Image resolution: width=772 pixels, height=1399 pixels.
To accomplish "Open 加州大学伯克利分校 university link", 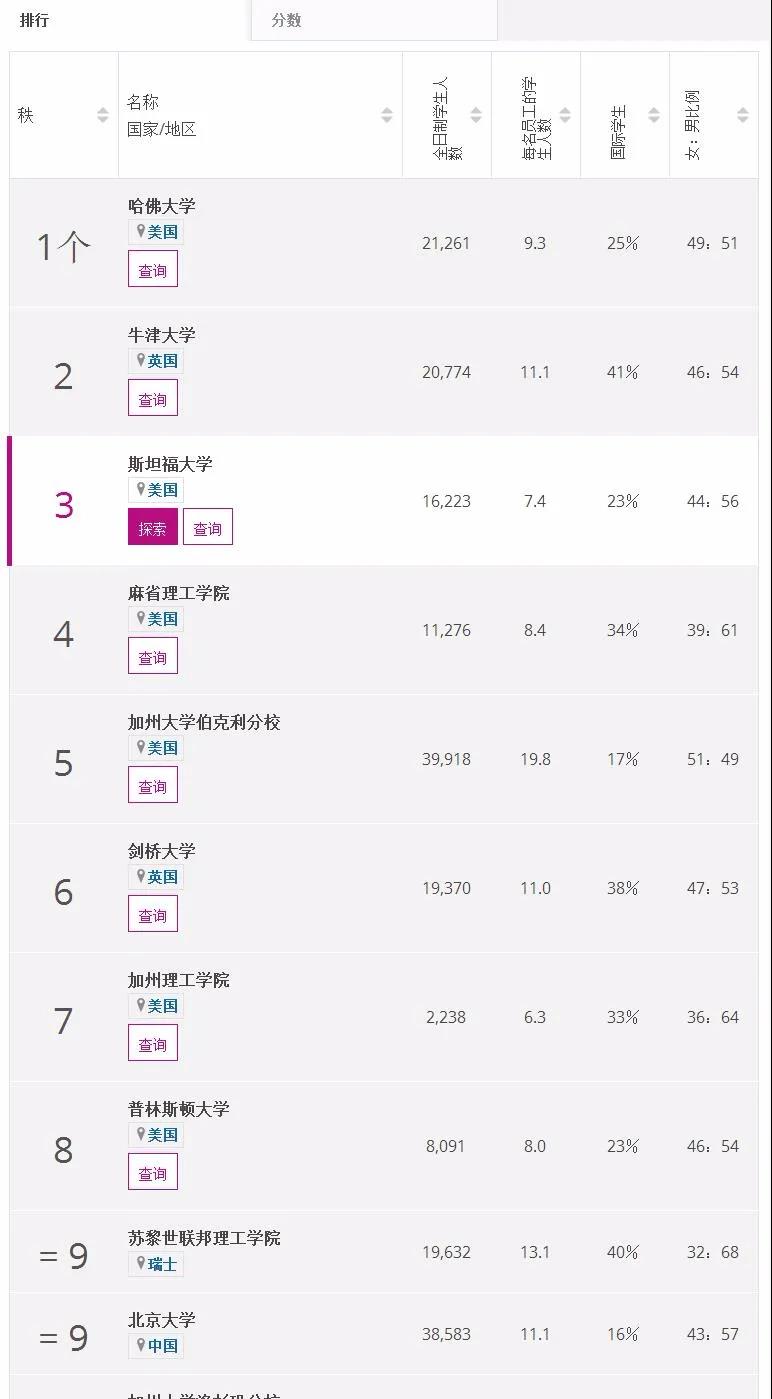I will coord(204,722).
